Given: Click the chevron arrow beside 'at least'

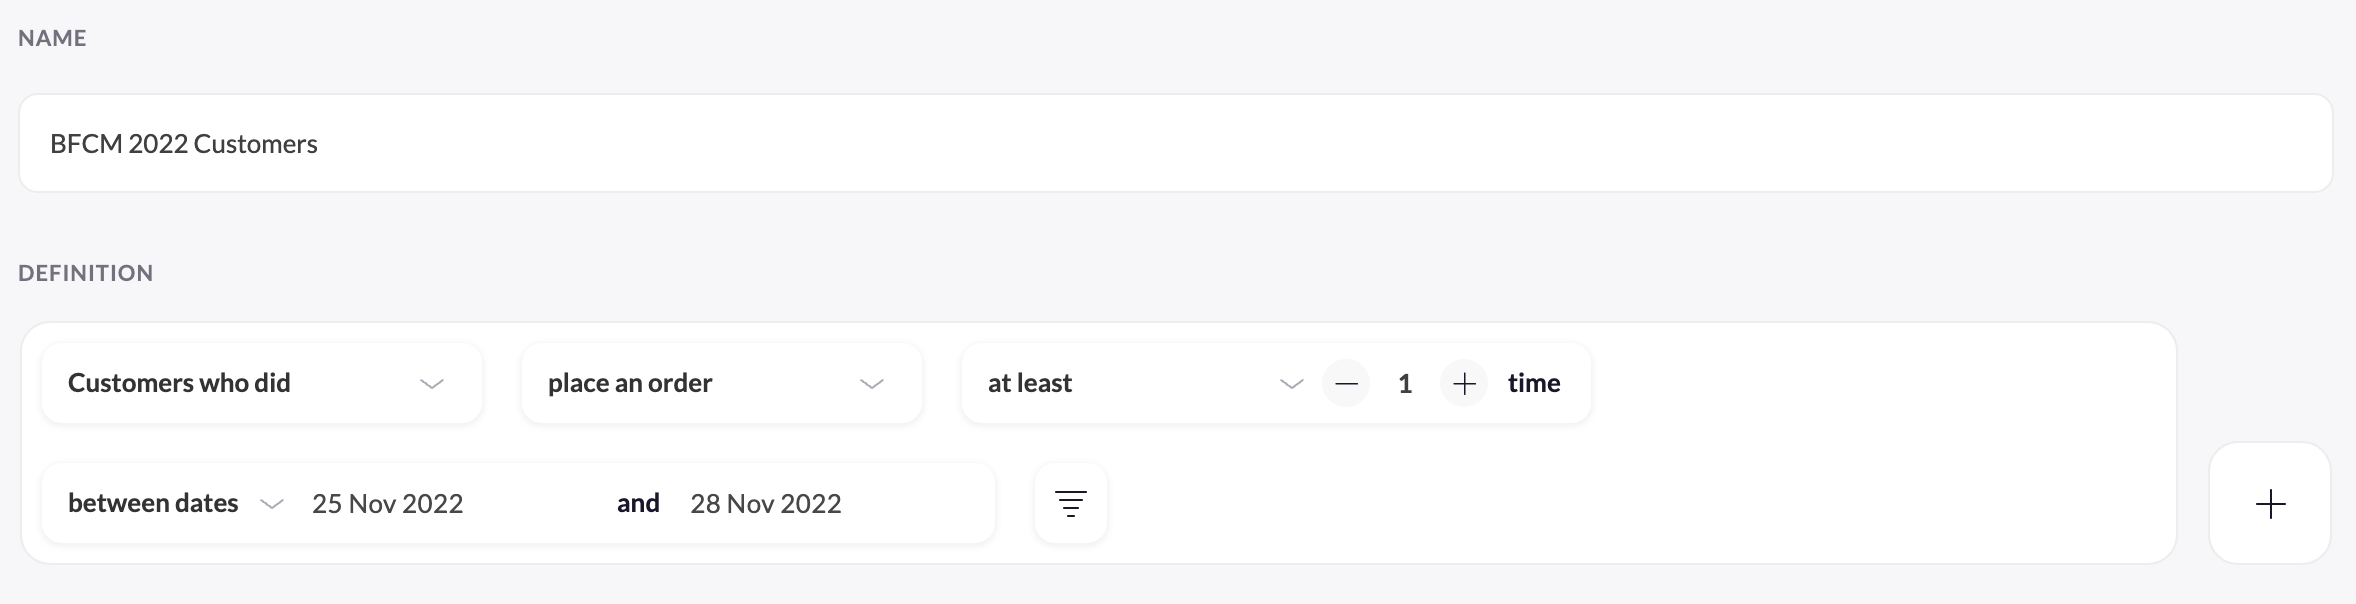Looking at the screenshot, I should (x=1291, y=384).
